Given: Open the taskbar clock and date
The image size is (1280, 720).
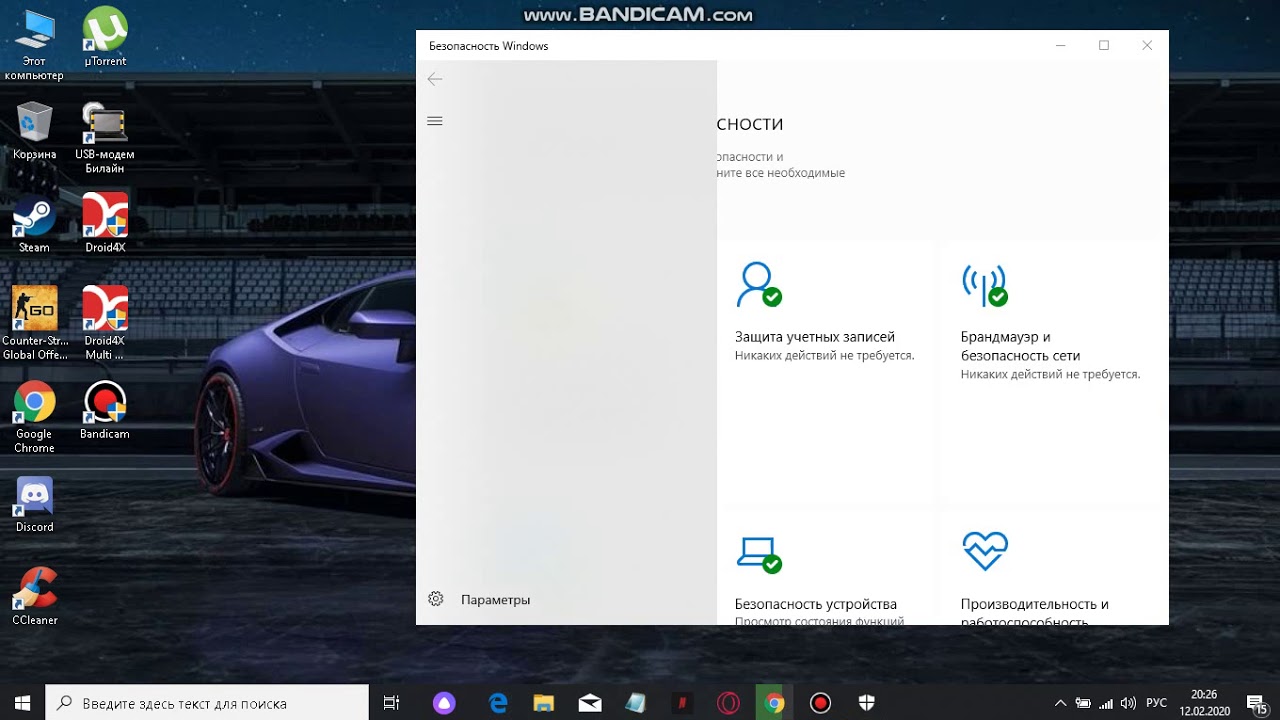Looking at the screenshot, I should pyautogui.click(x=1204, y=703).
